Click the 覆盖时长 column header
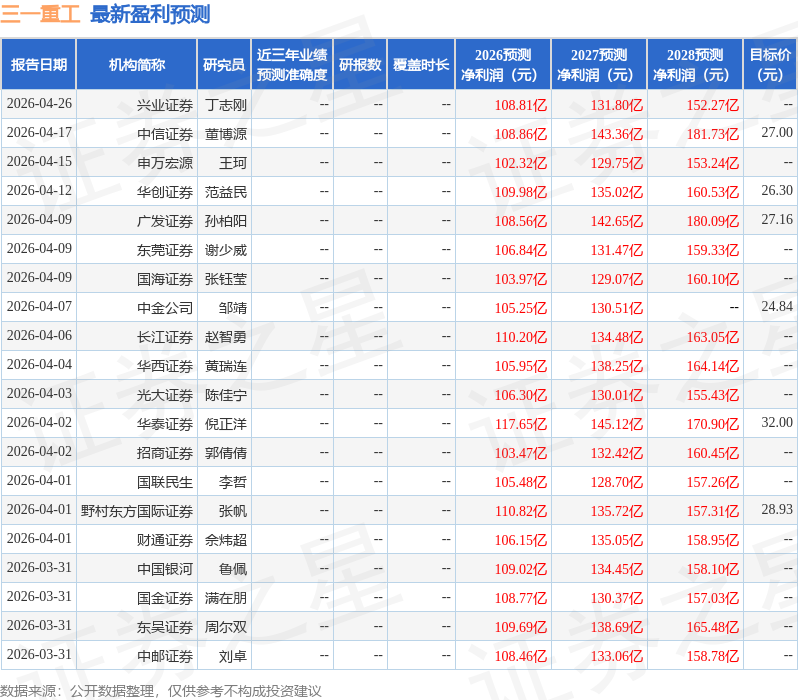This screenshot has height=700, width=798. 421,65
